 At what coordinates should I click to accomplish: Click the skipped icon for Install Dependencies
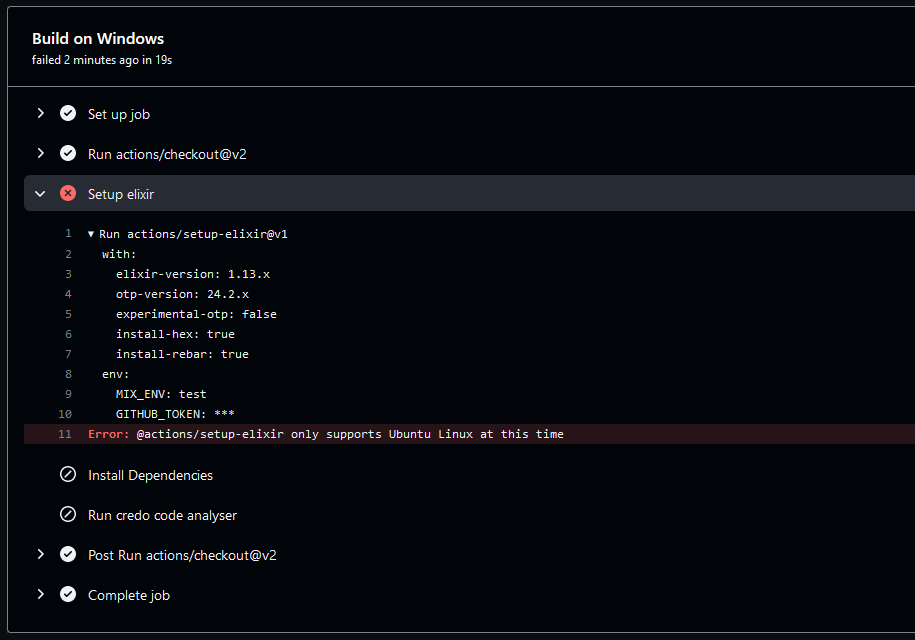[68, 474]
